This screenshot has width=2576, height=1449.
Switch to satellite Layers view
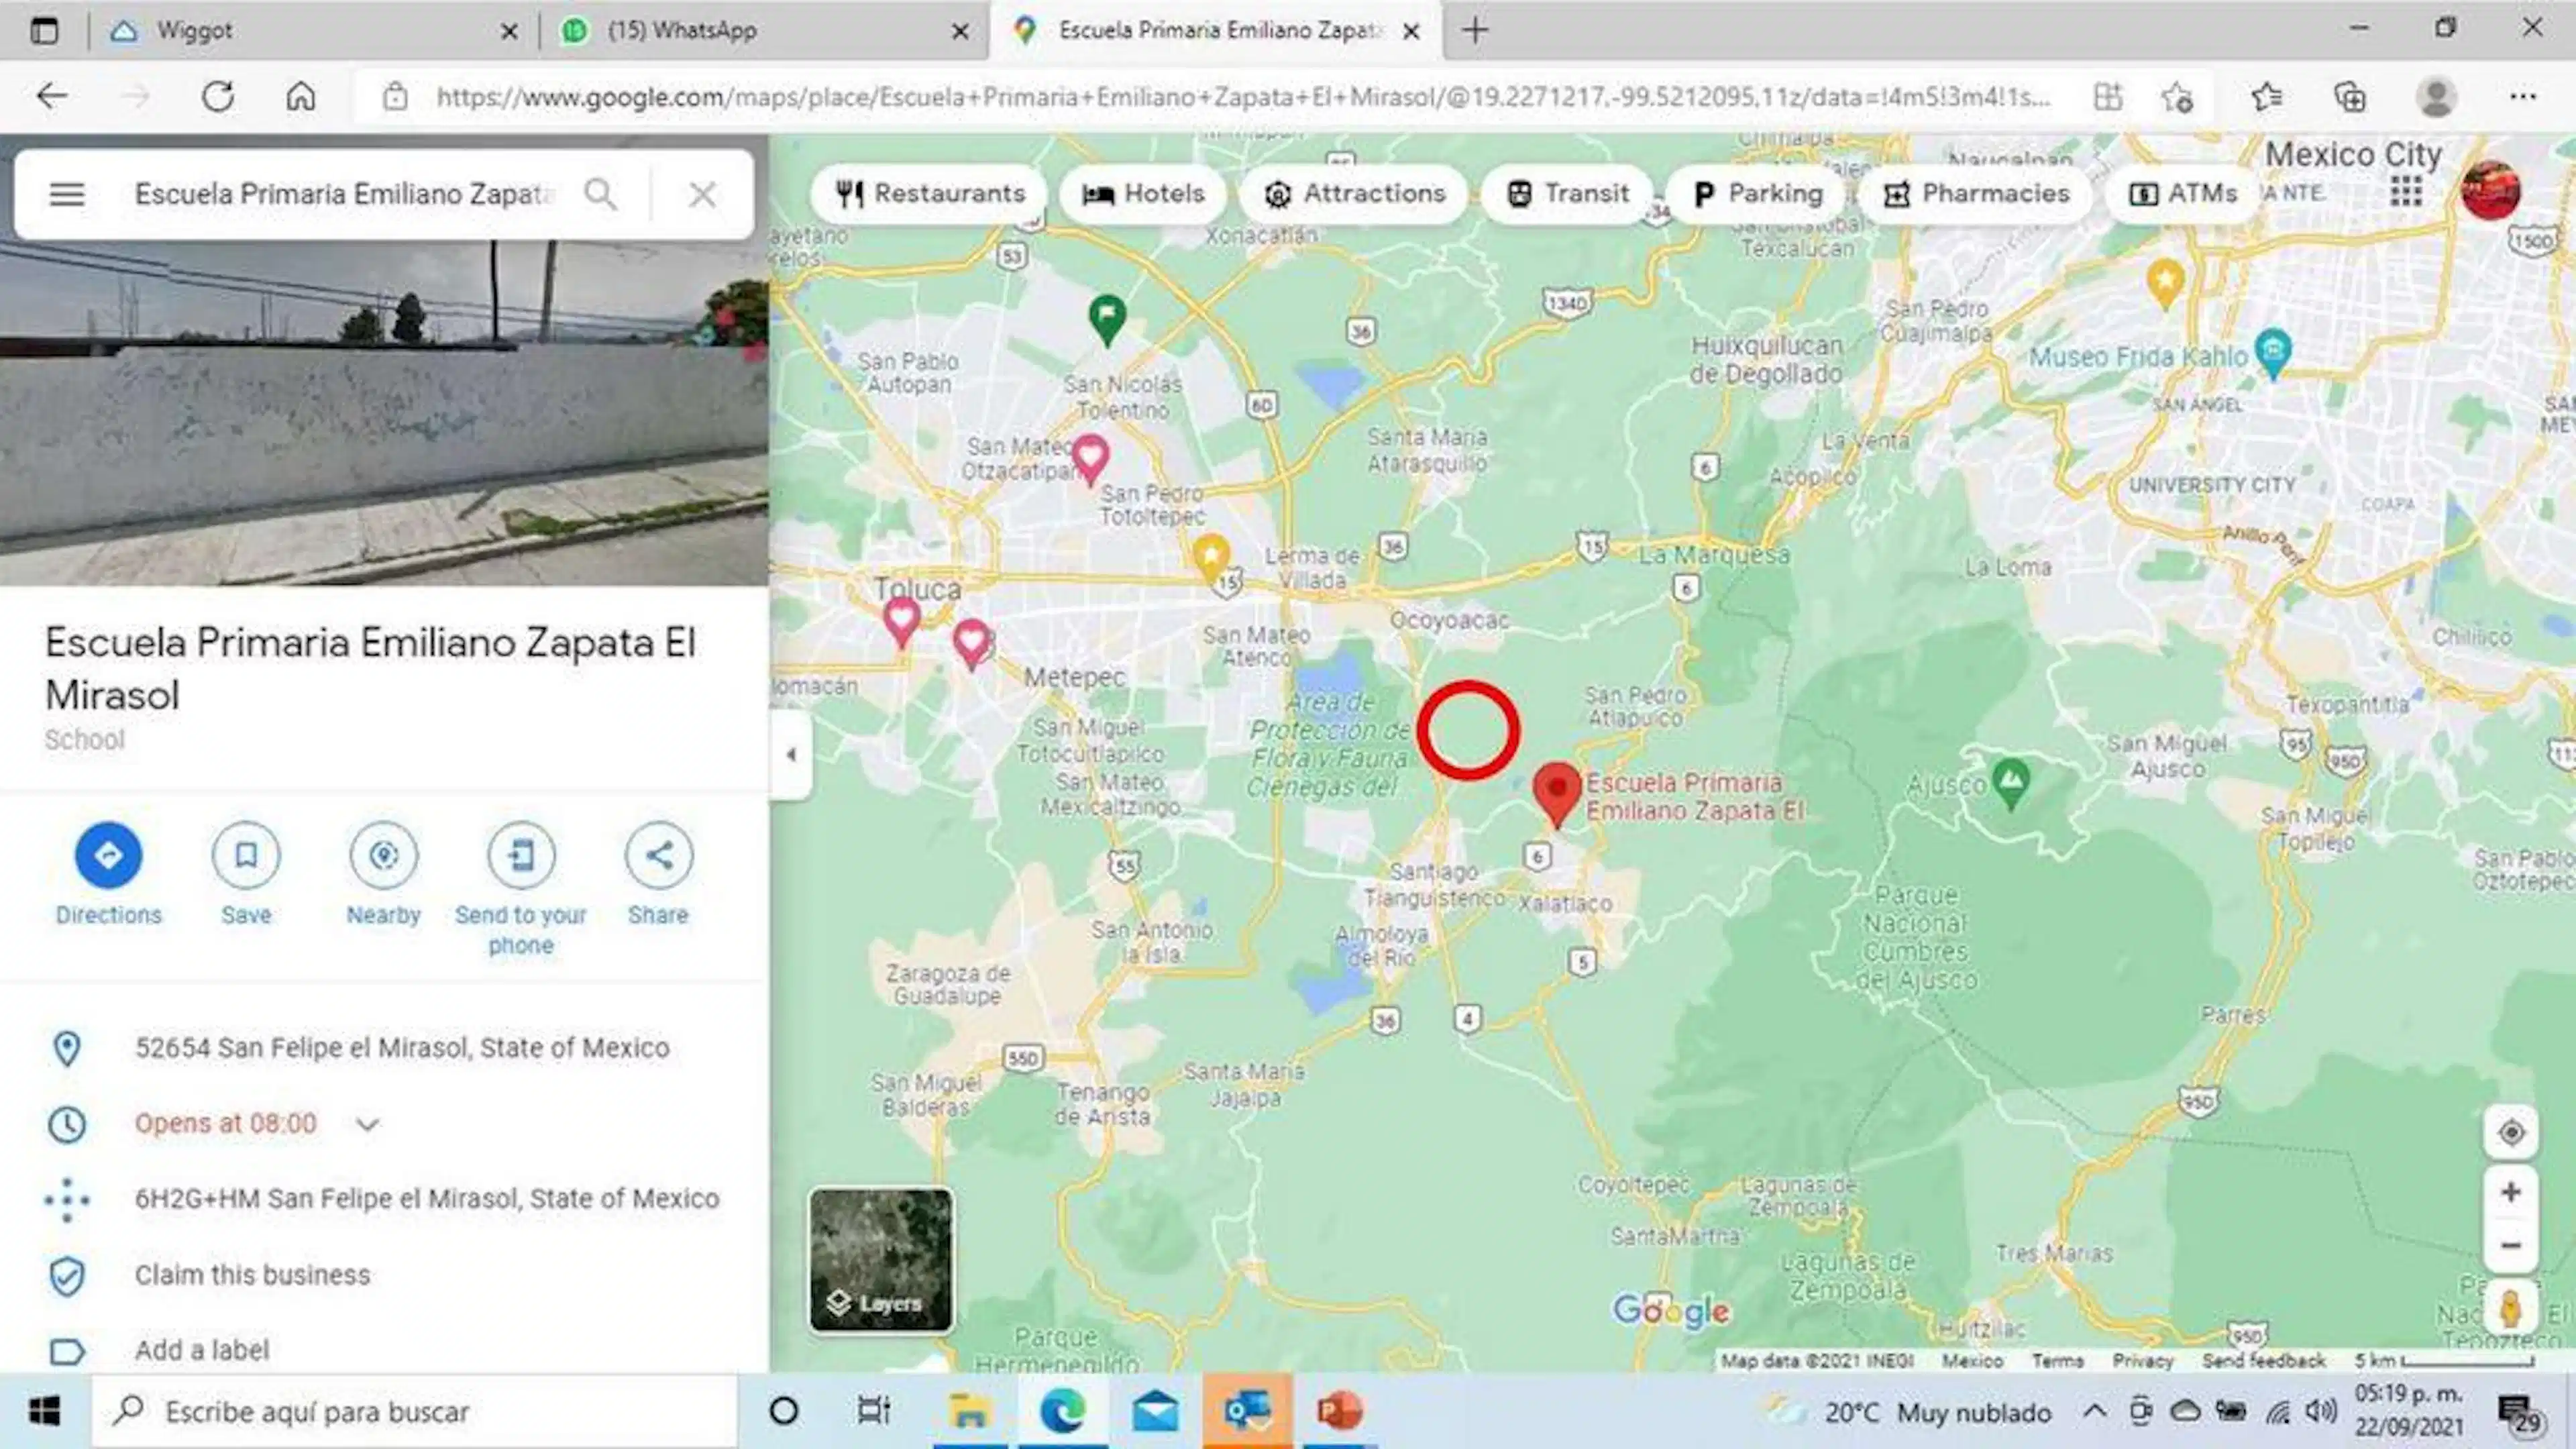881,1260
